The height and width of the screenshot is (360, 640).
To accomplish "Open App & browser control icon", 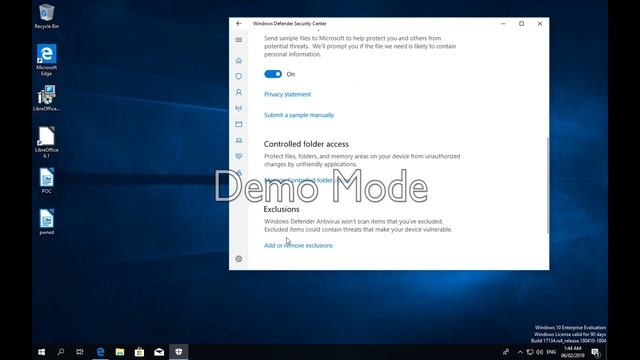I will (x=239, y=124).
